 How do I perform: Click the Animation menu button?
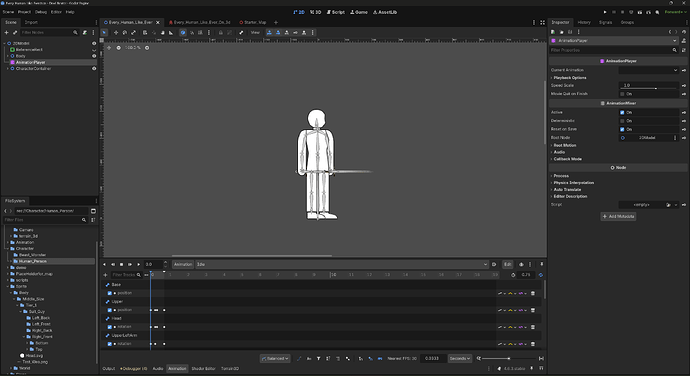pyautogui.click(x=183, y=264)
